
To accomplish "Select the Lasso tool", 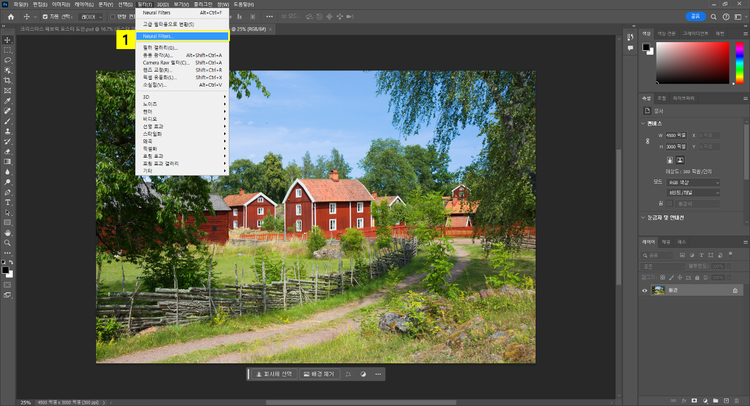I will pyautogui.click(x=7, y=60).
